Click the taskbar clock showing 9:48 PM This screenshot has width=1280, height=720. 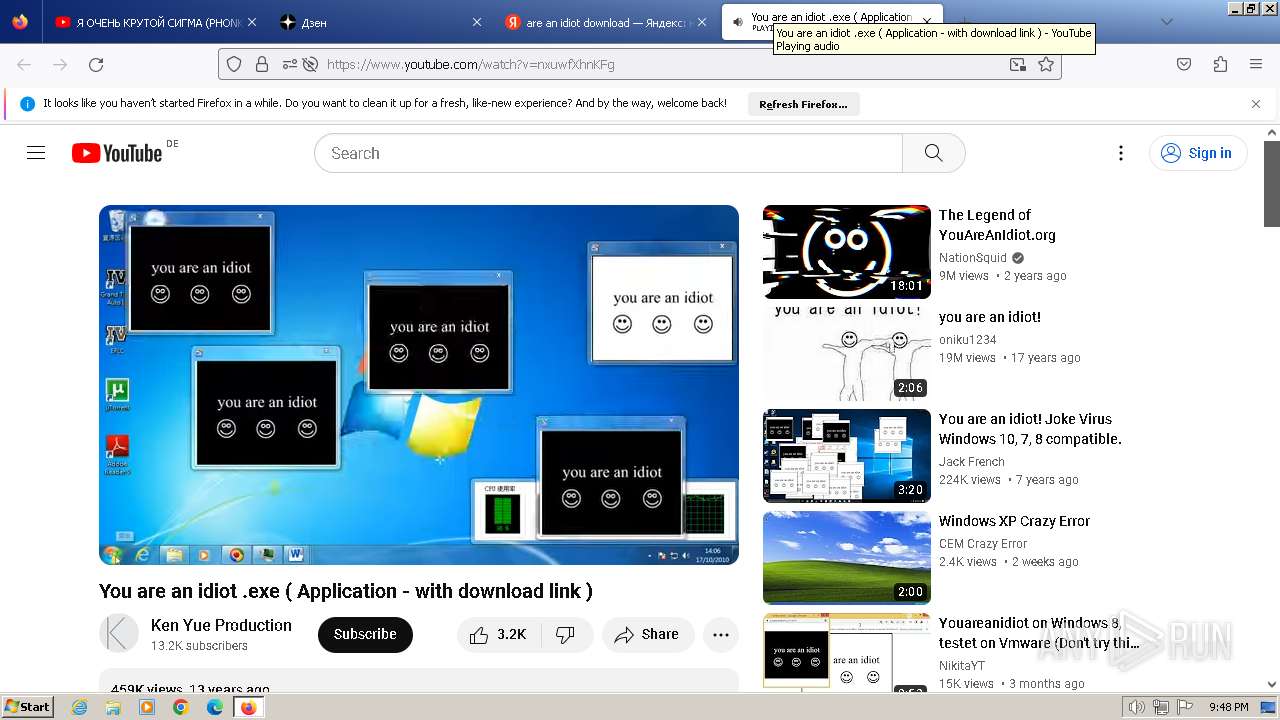1228,707
